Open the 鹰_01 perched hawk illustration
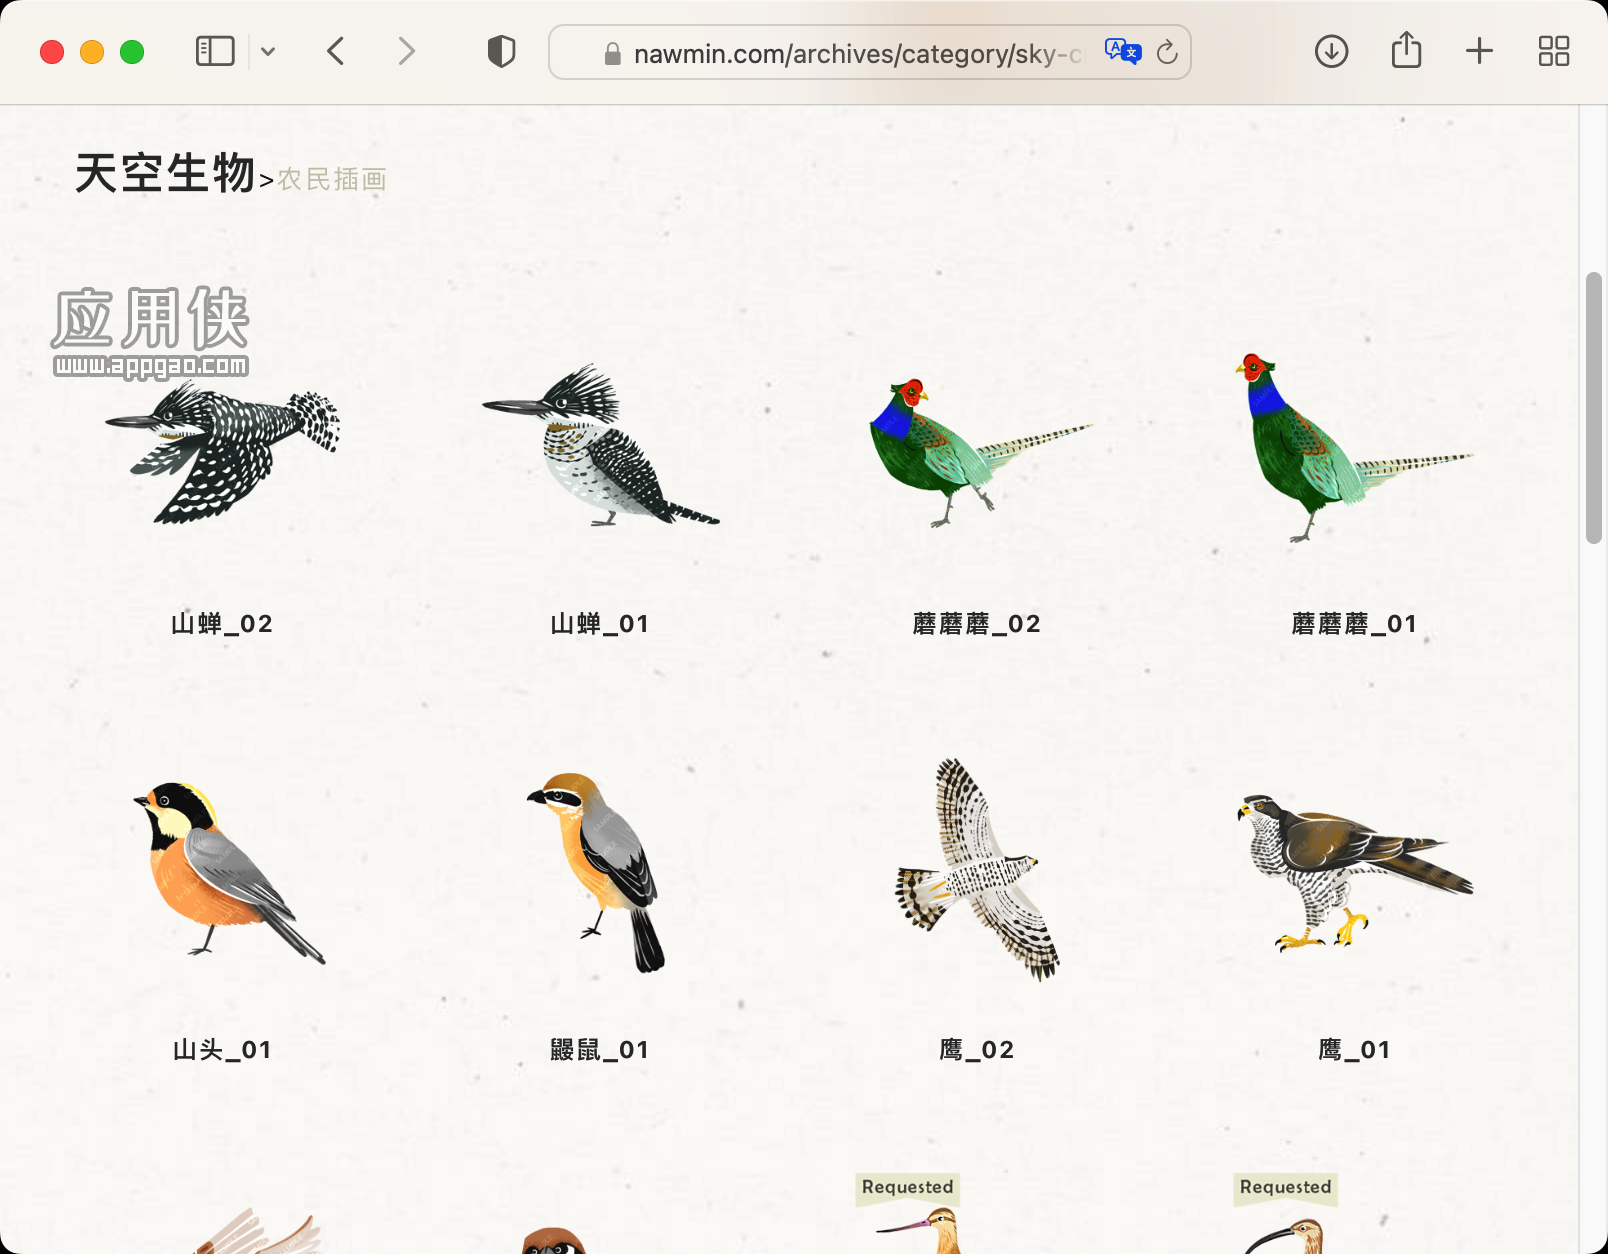The height and width of the screenshot is (1254, 1608). click(x=1354, y=871)
